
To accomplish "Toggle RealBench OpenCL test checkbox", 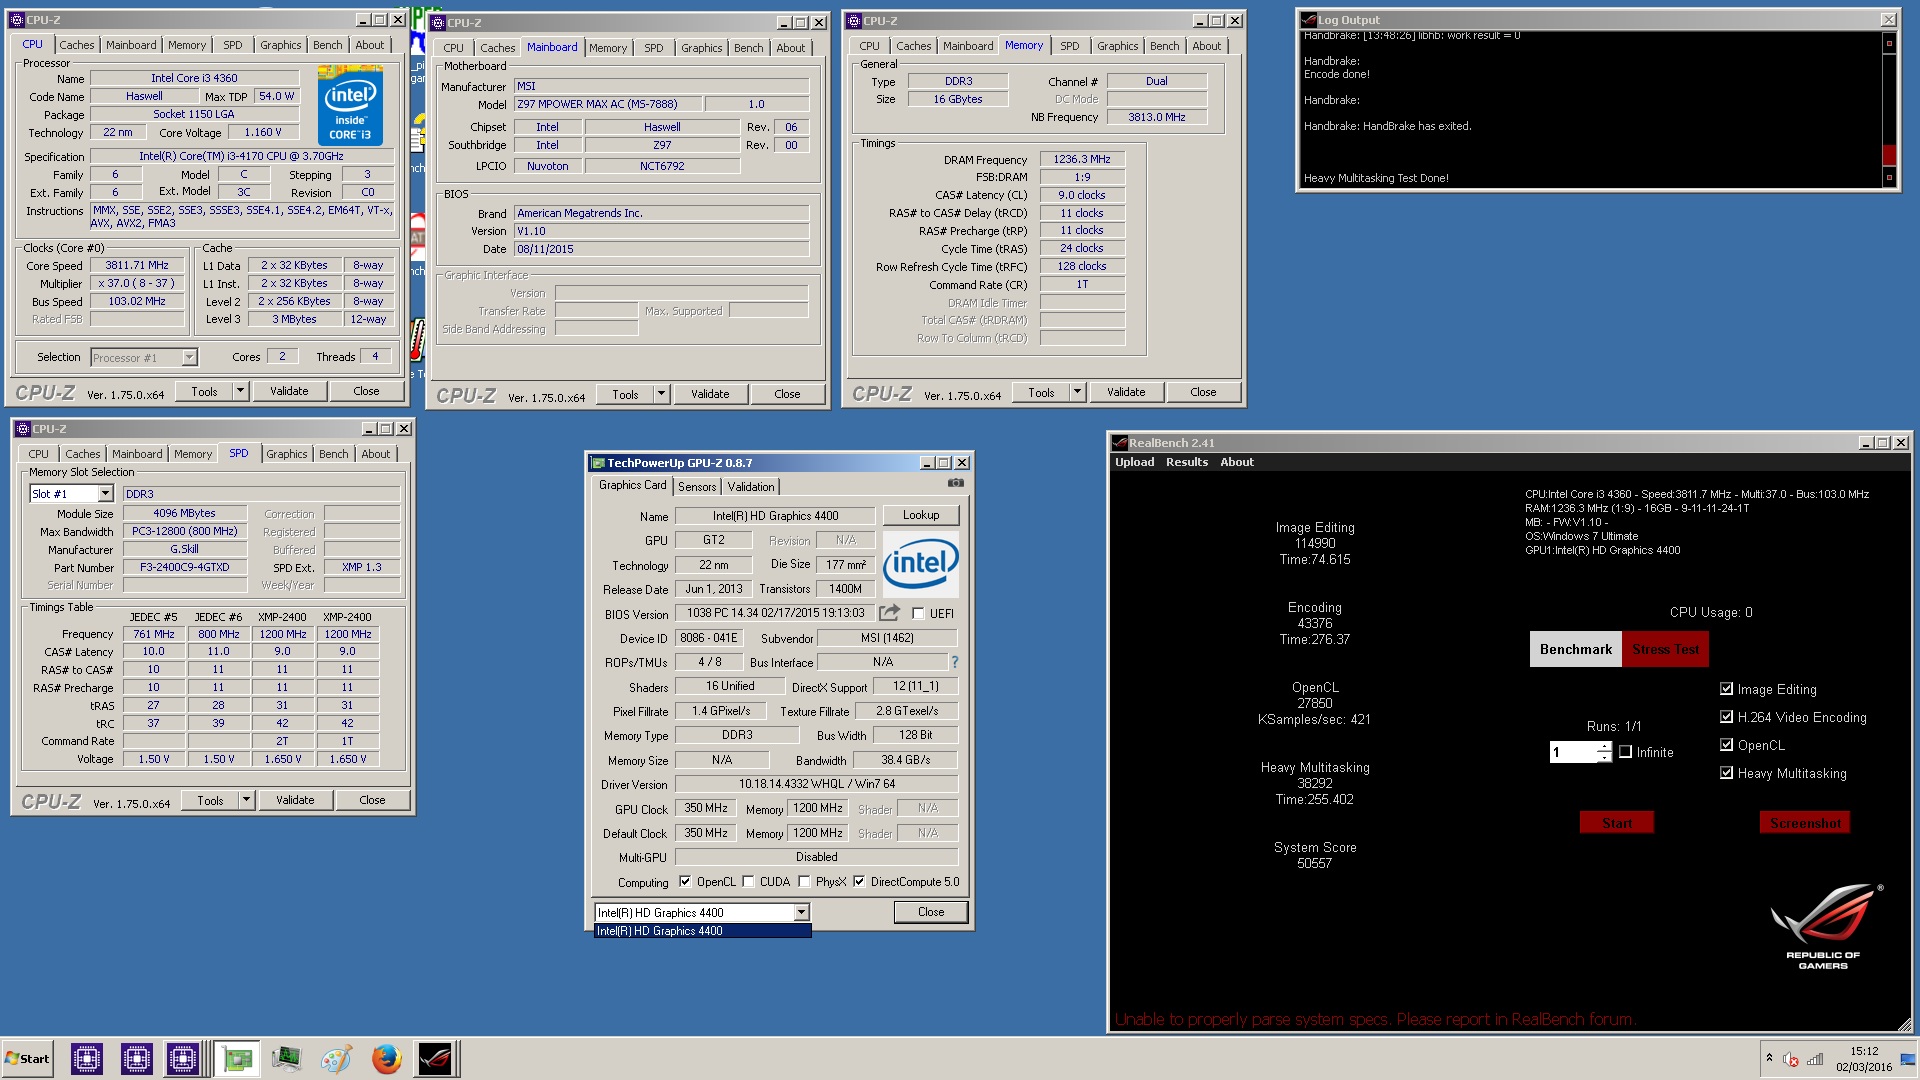I will (x=1726, y=744).
